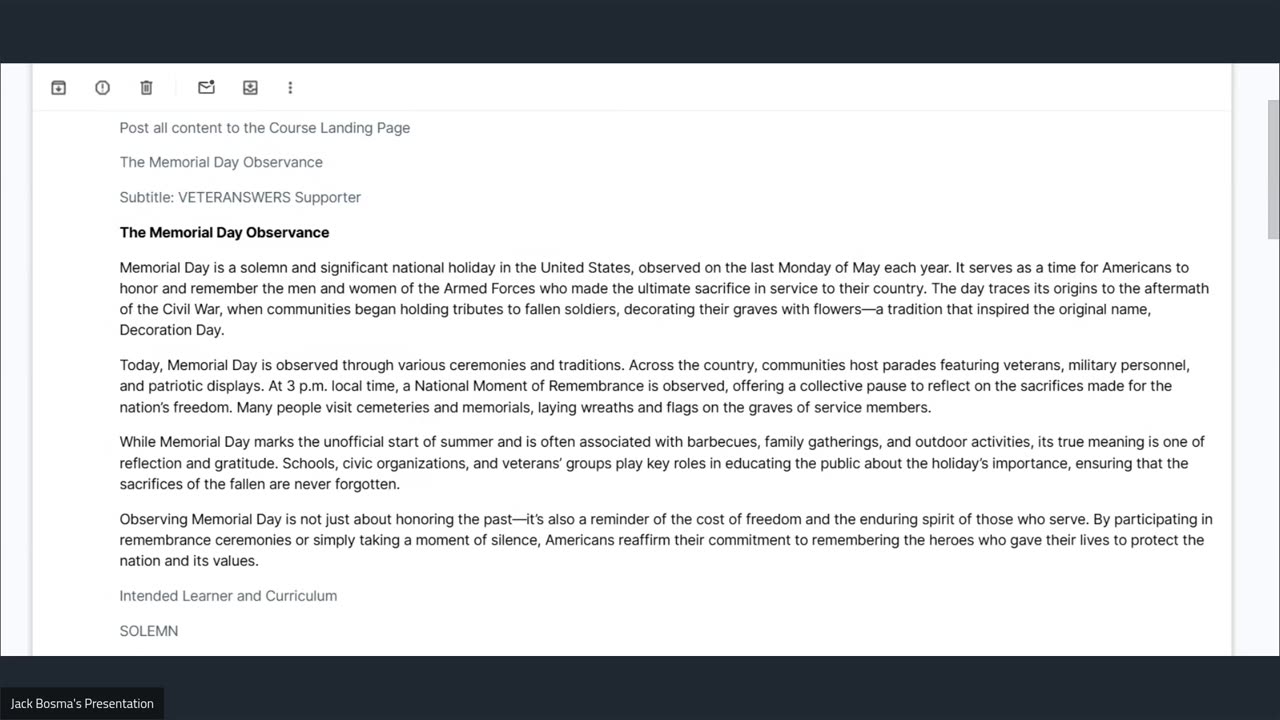The width and height of the screenshot is (1280, 720).
Task: Click the paragraph beginning Memorial Day is a solemn
Action: (664, 299)
